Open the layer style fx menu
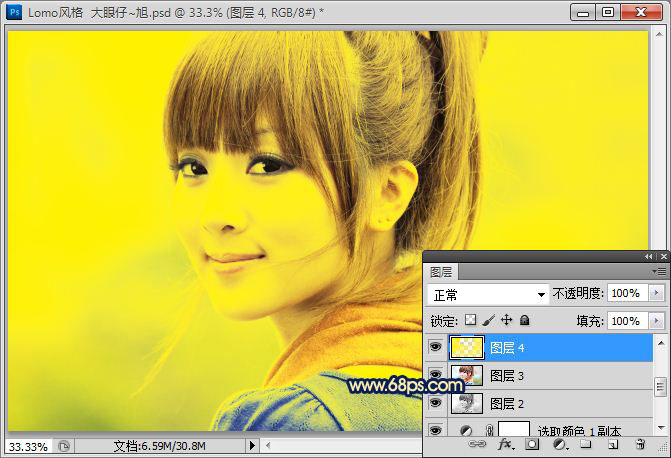Image resolution: width=671 pixels, height=458 pixels. (x=505, y=444)
